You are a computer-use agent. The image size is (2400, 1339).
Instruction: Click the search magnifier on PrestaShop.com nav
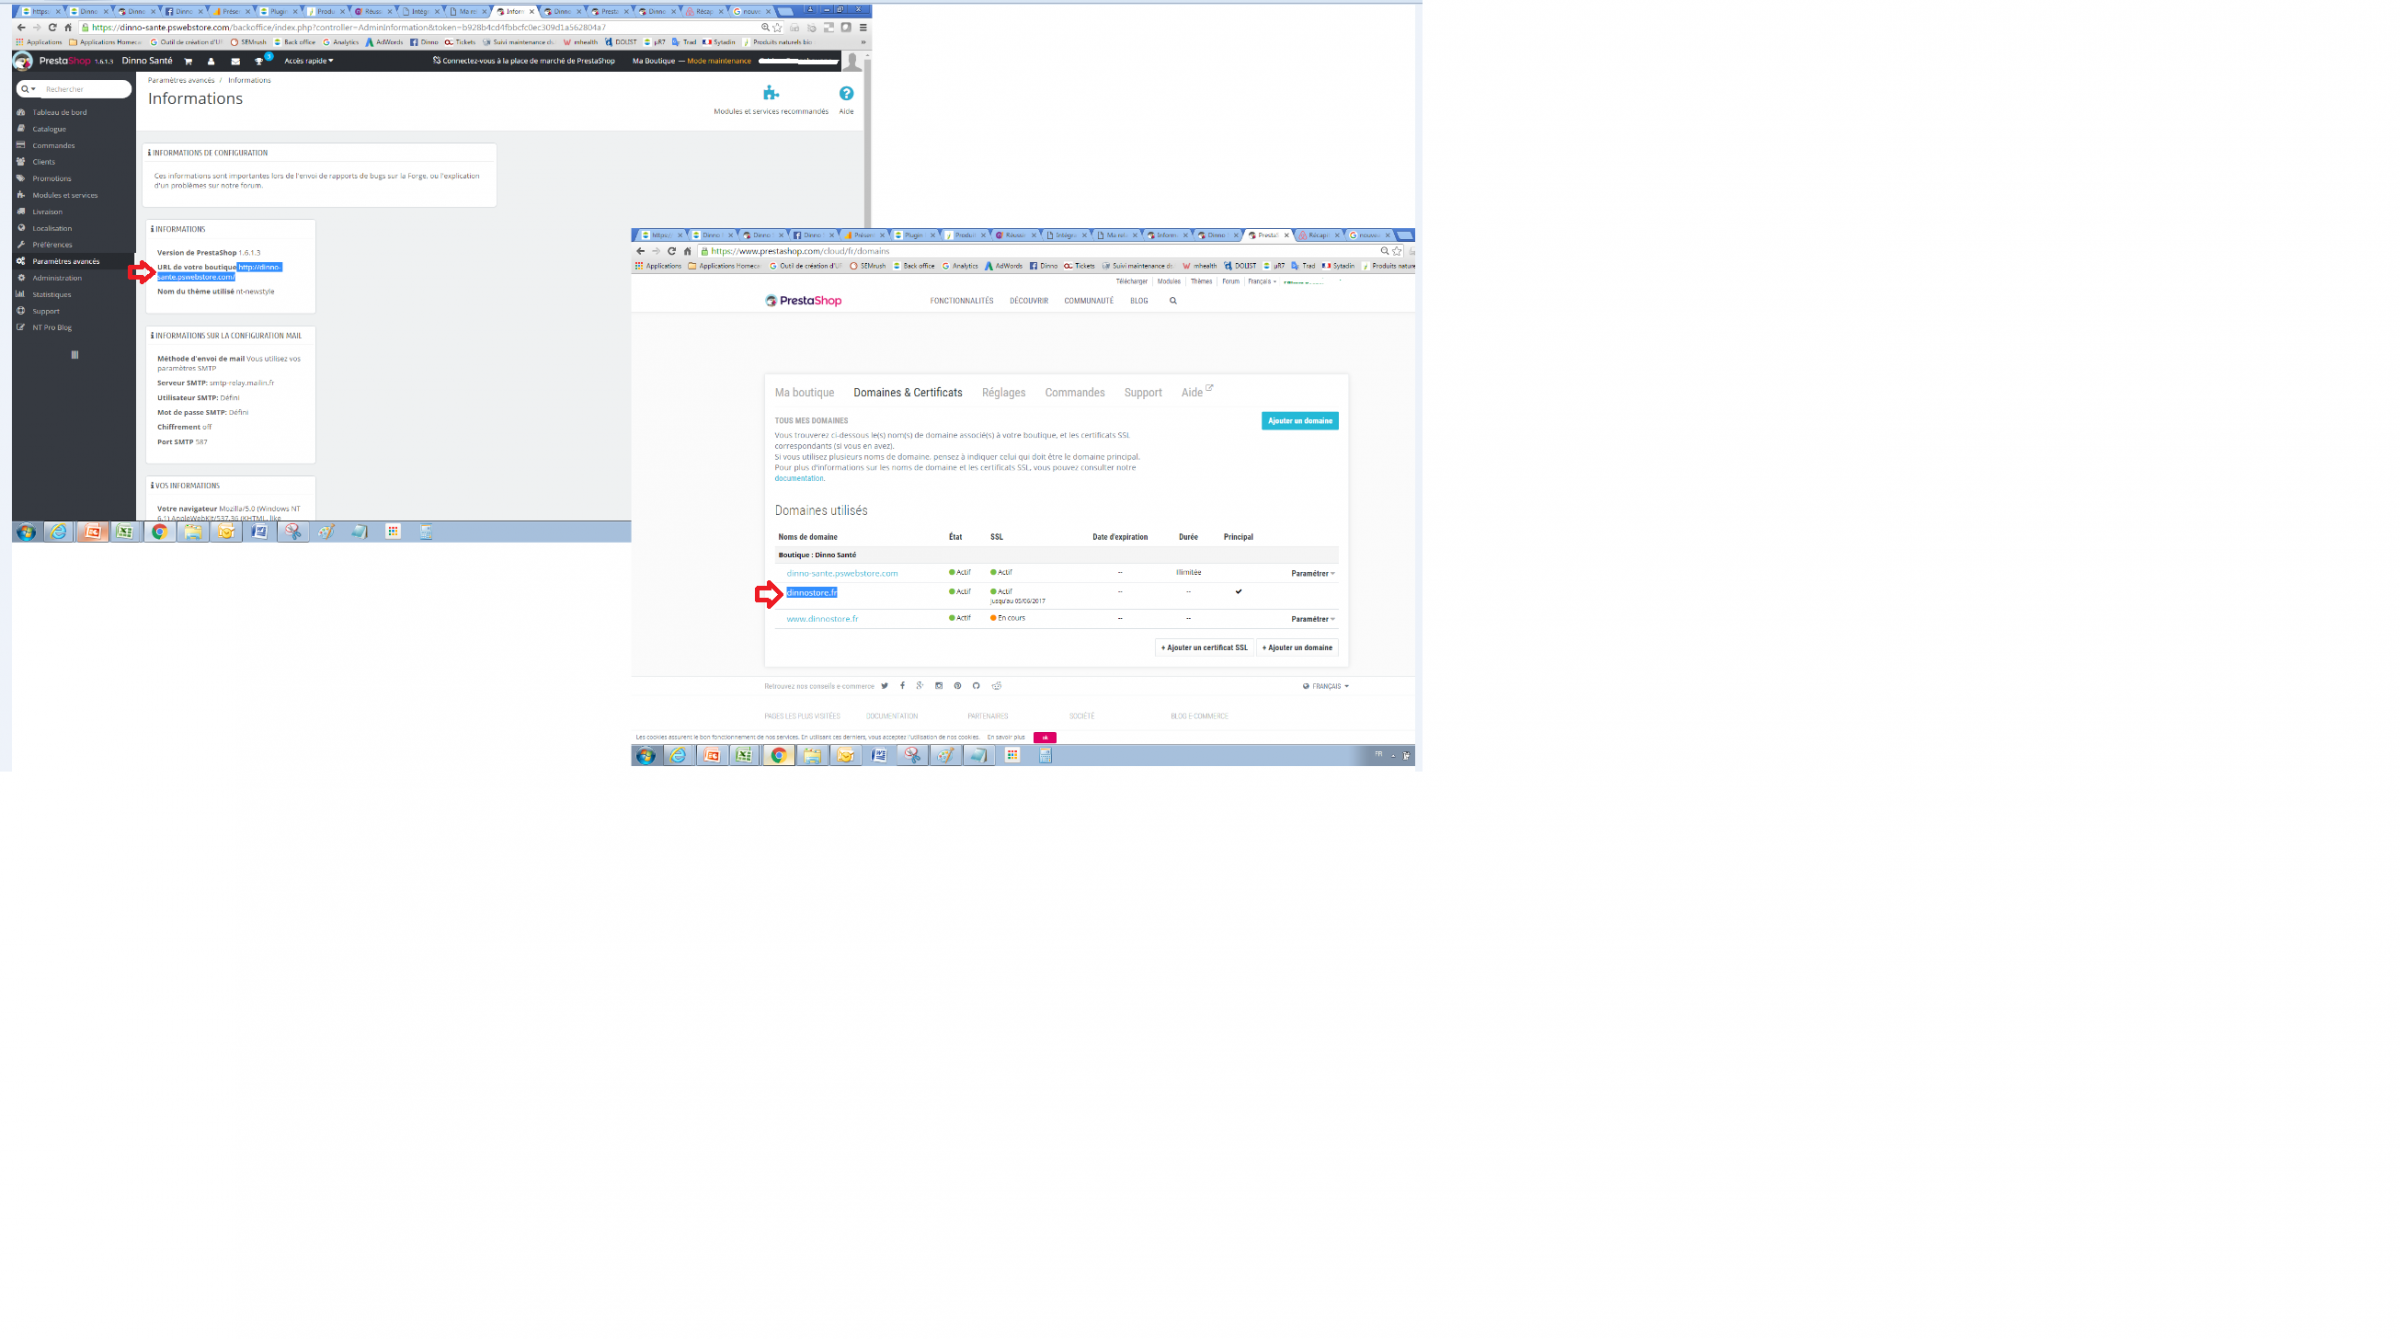1173,301
